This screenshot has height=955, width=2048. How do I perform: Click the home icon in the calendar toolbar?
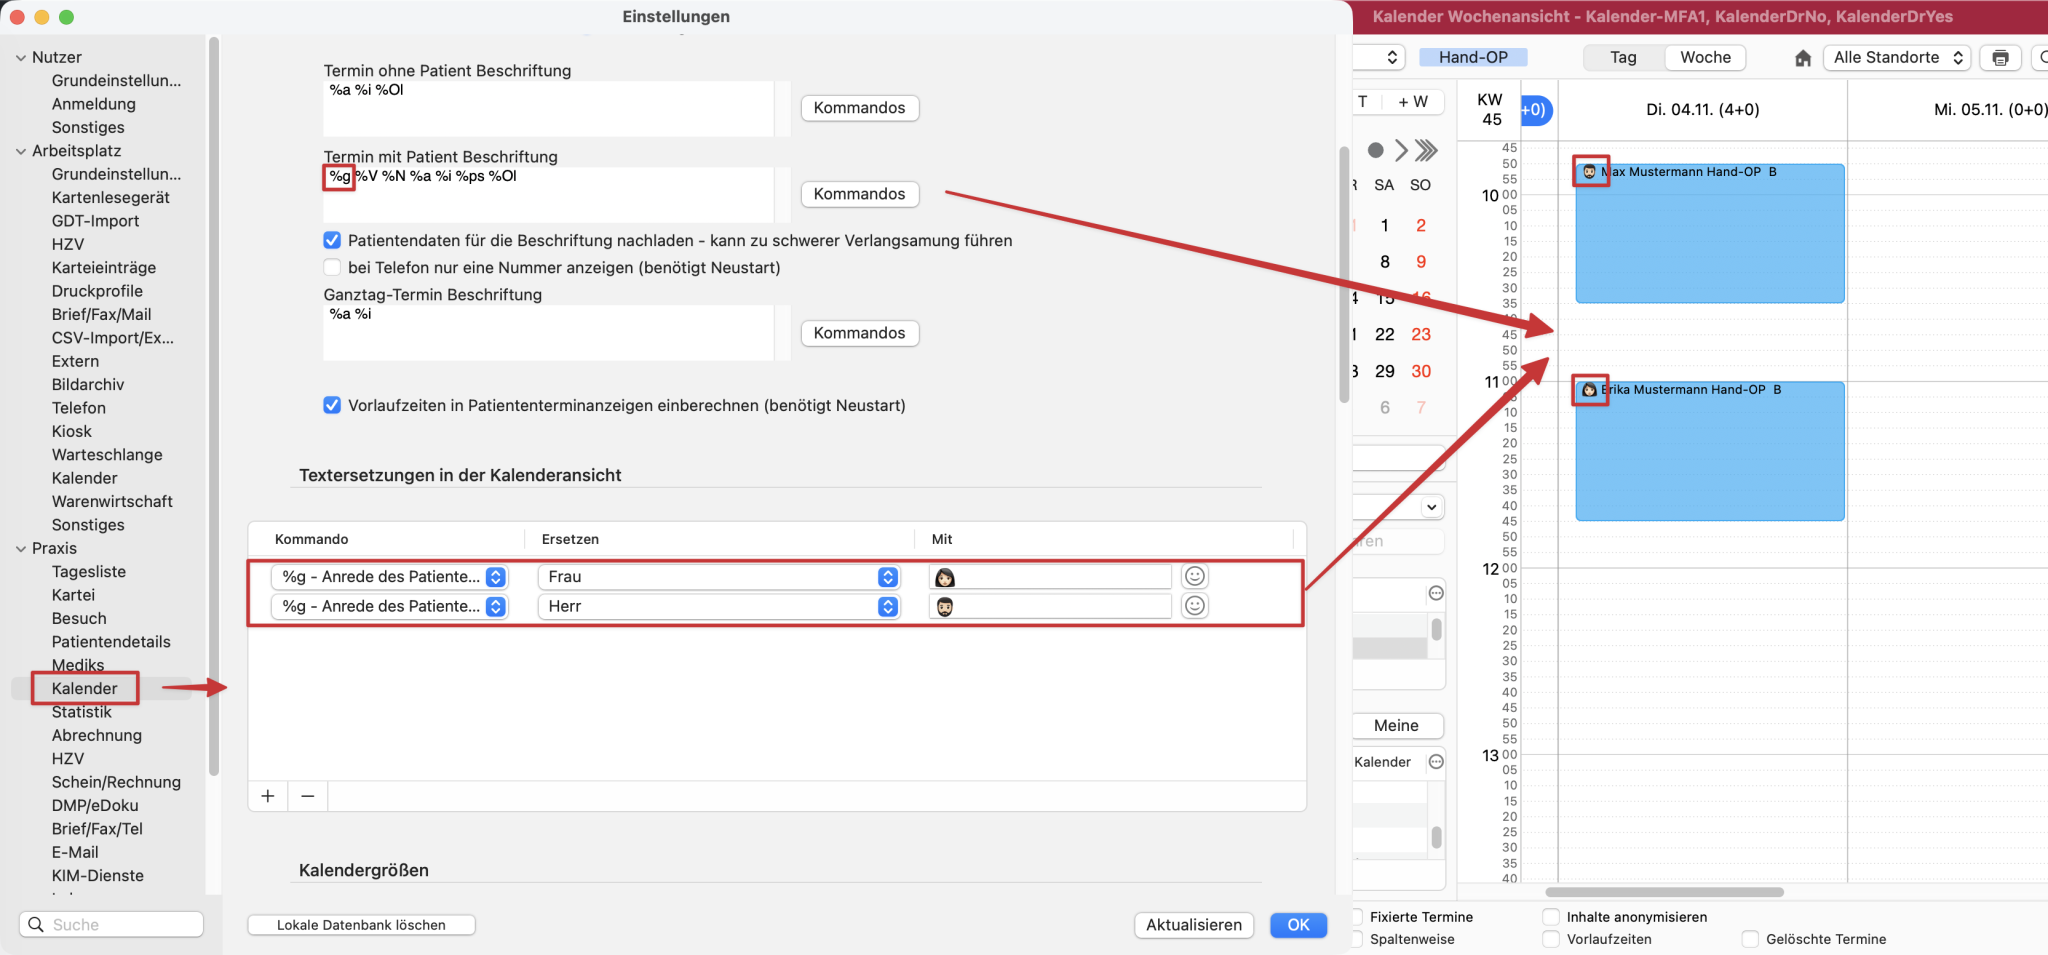coord(1803,57)
